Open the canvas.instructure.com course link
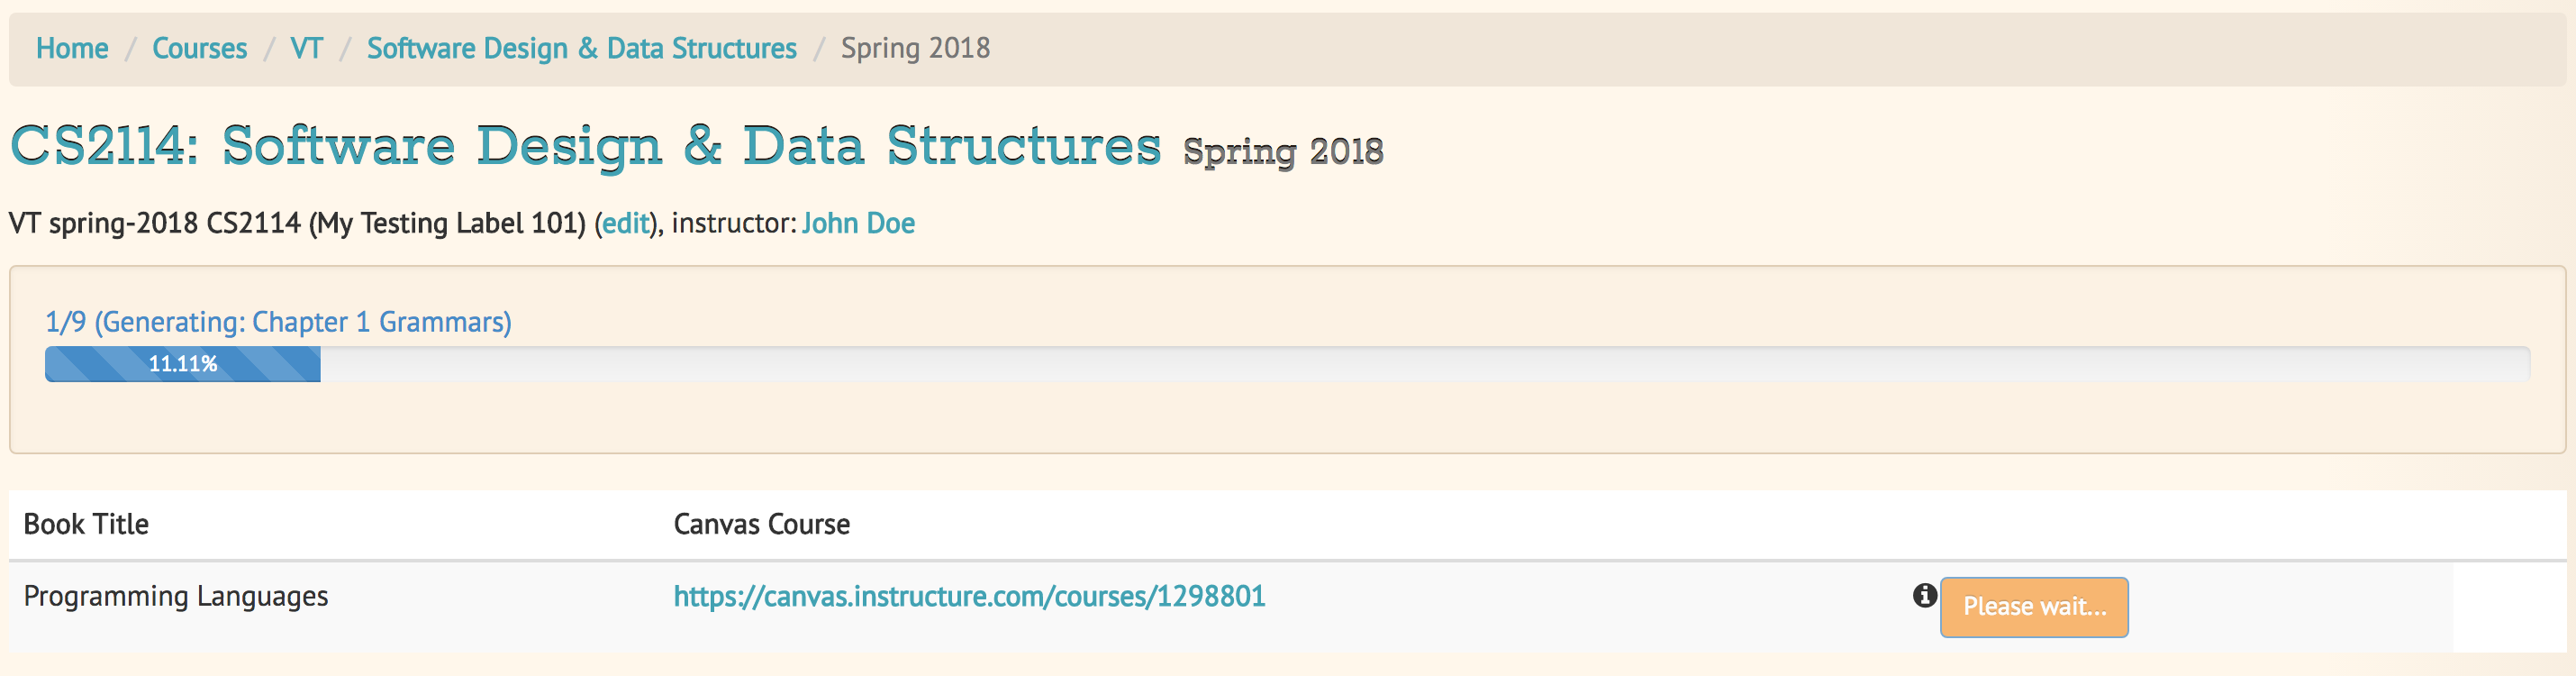The height and width of the screenshot is (676, 2576). [x=969, y=597]
